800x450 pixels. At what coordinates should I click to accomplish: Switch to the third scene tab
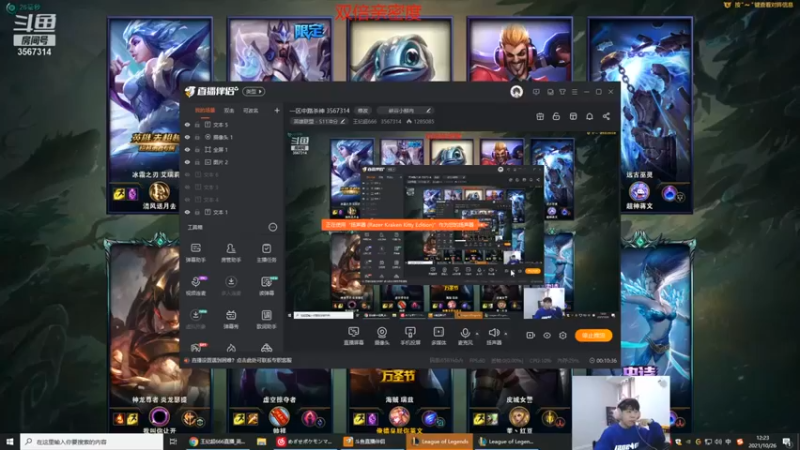[x=251, y=110]
